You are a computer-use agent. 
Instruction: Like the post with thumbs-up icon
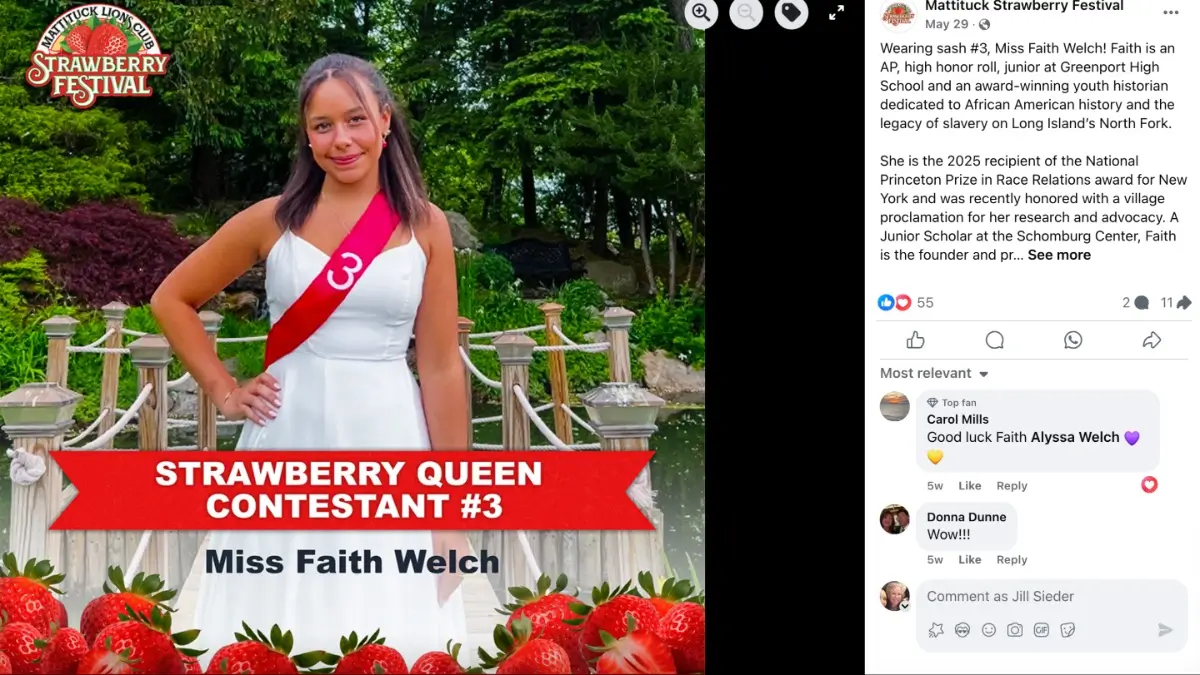pyautogui.click(x=915, y=340)
